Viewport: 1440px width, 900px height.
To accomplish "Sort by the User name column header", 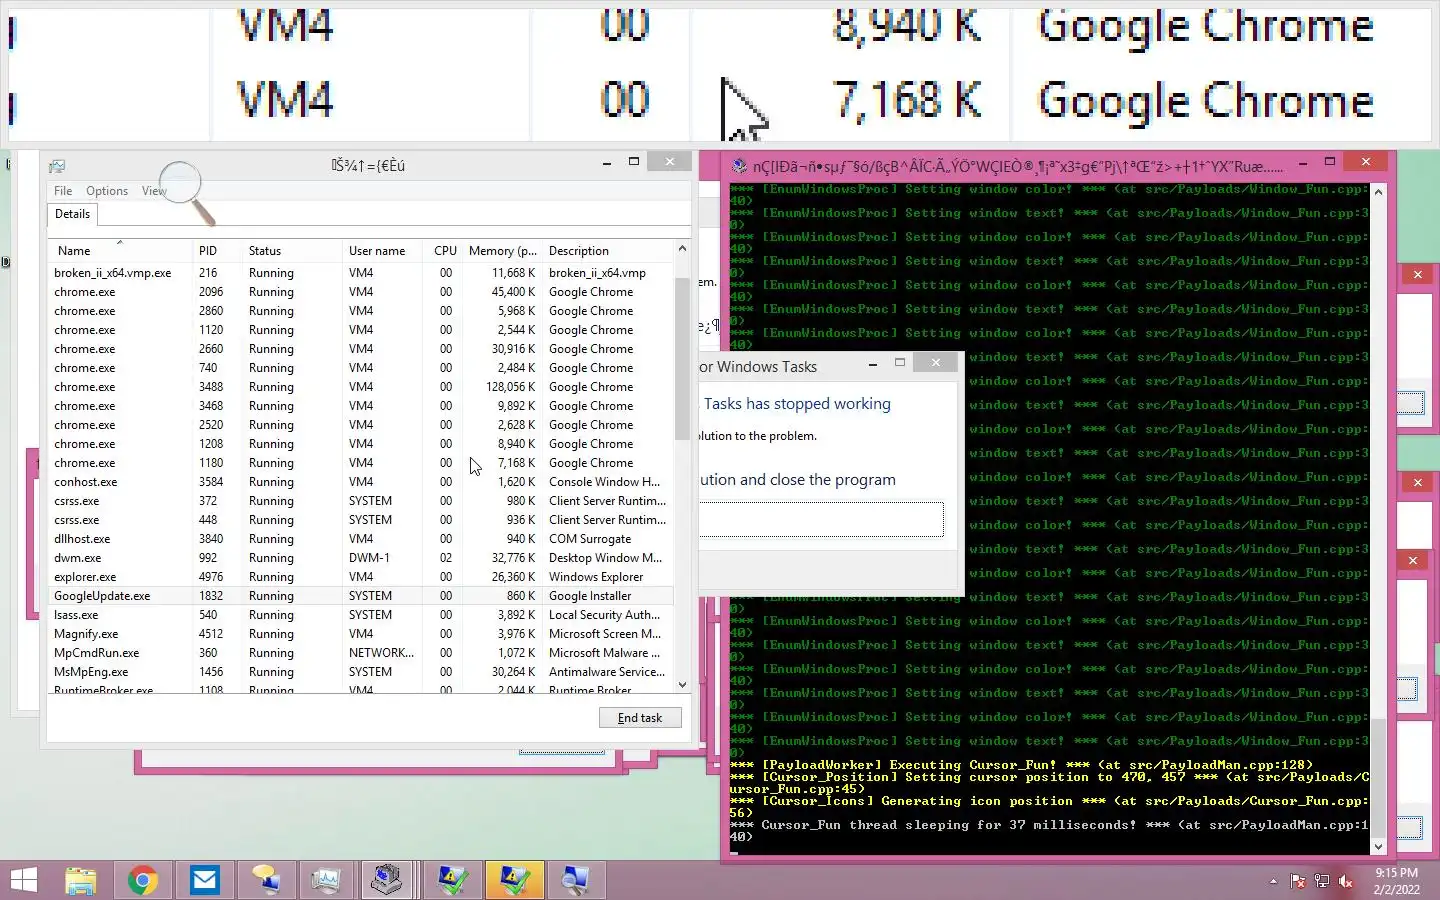I will coord(383,251).
